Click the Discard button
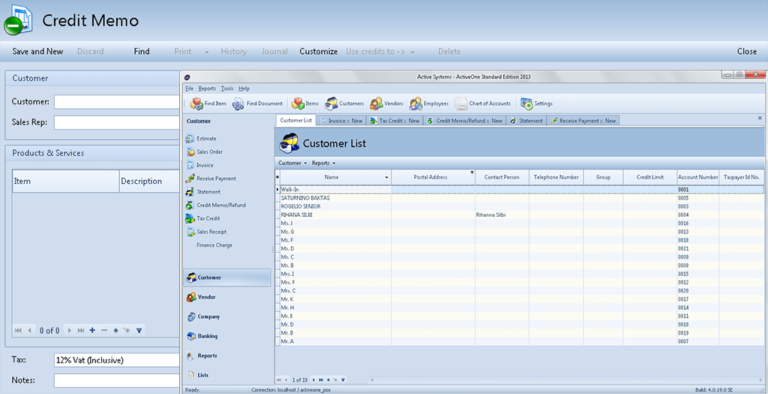This screenshot has width=768, height=394. click(90, 51)
